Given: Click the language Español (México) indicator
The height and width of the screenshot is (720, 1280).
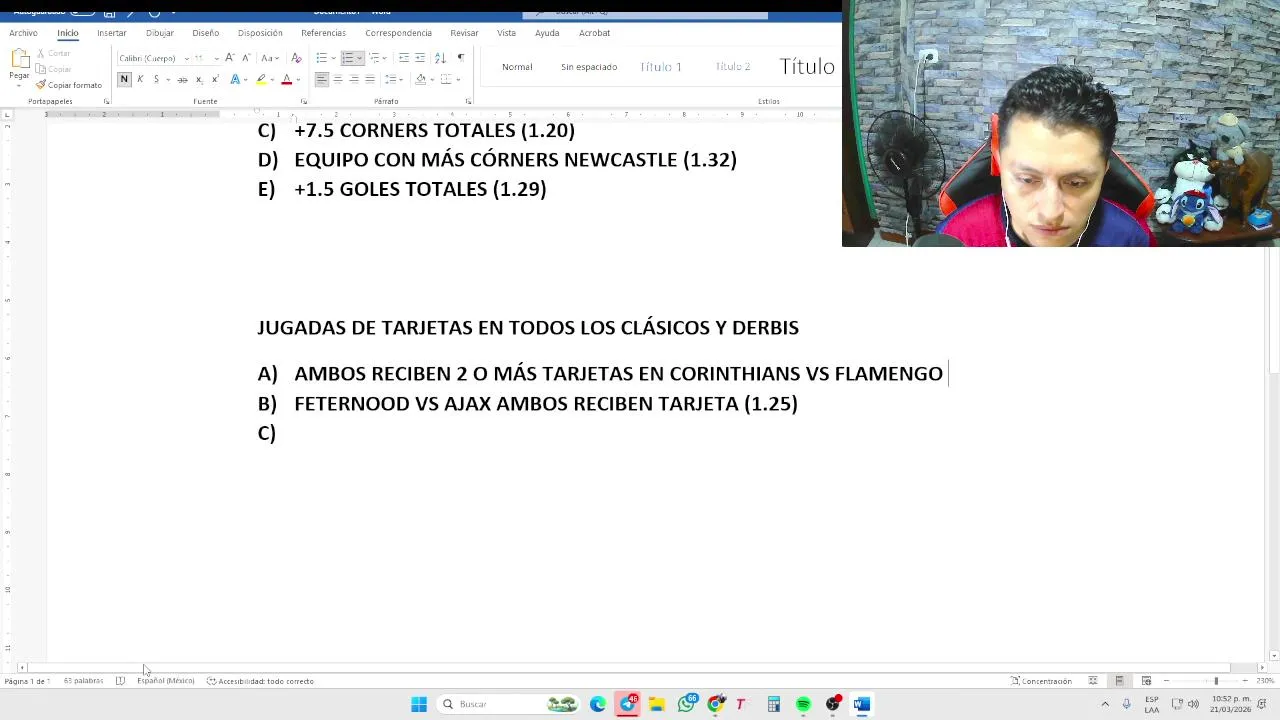Looking at the screenshot, I should (166, 681).
